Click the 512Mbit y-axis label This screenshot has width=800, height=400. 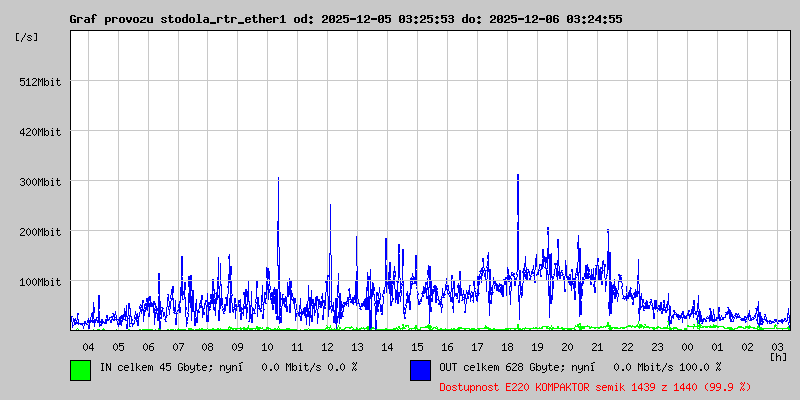[x=40, y=82]
